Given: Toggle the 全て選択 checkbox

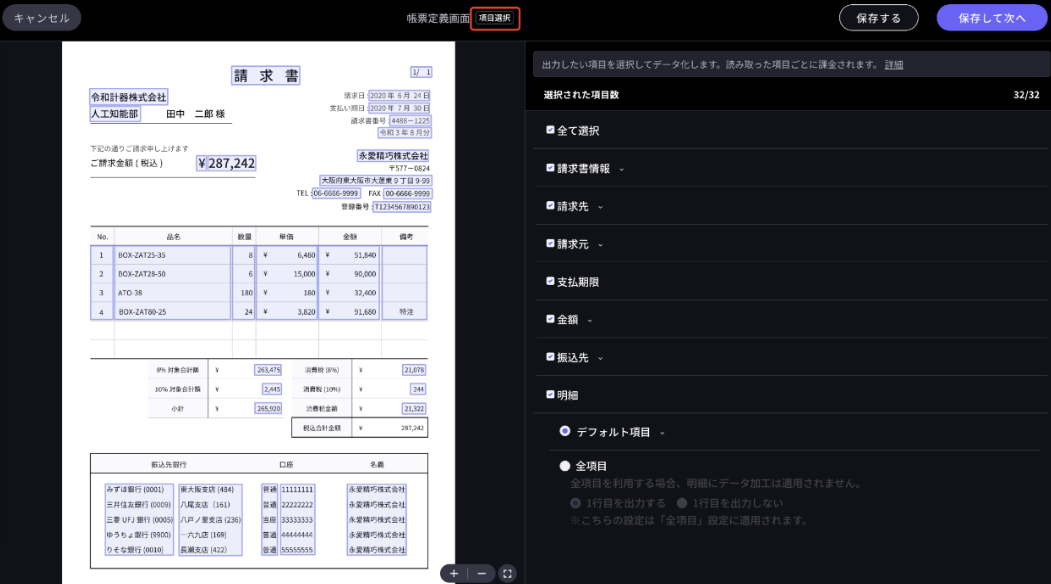Looking at the screenshot, I should pyautogui.click(x=550, y=130).
